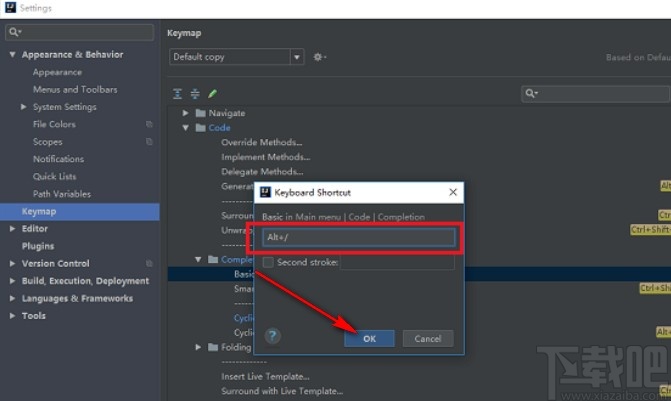Click the expand all icon in Keymap toolbar
This screenshot has width=671, height=401.
[178, 94]
